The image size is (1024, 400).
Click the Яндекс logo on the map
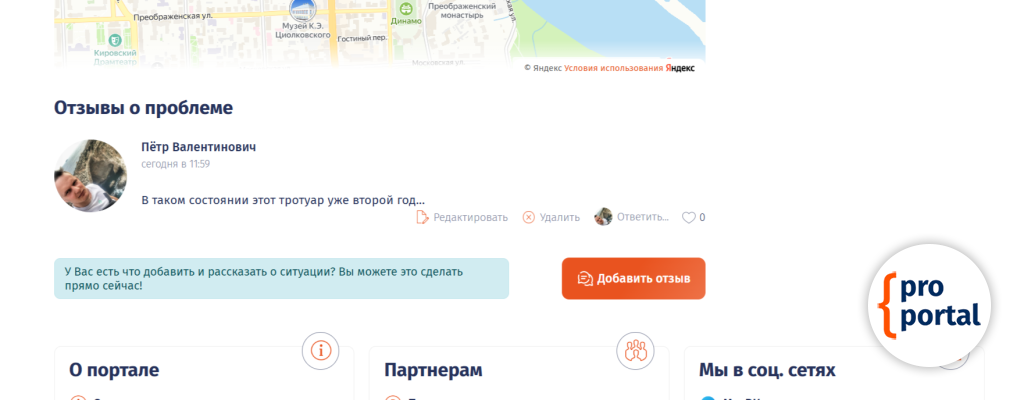click(x=680, y=68)
